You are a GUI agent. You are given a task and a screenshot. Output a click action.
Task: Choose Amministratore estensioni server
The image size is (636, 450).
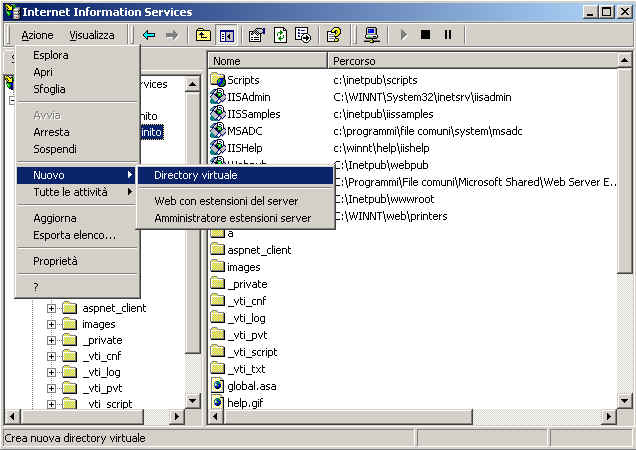click(x=235, y=218)
